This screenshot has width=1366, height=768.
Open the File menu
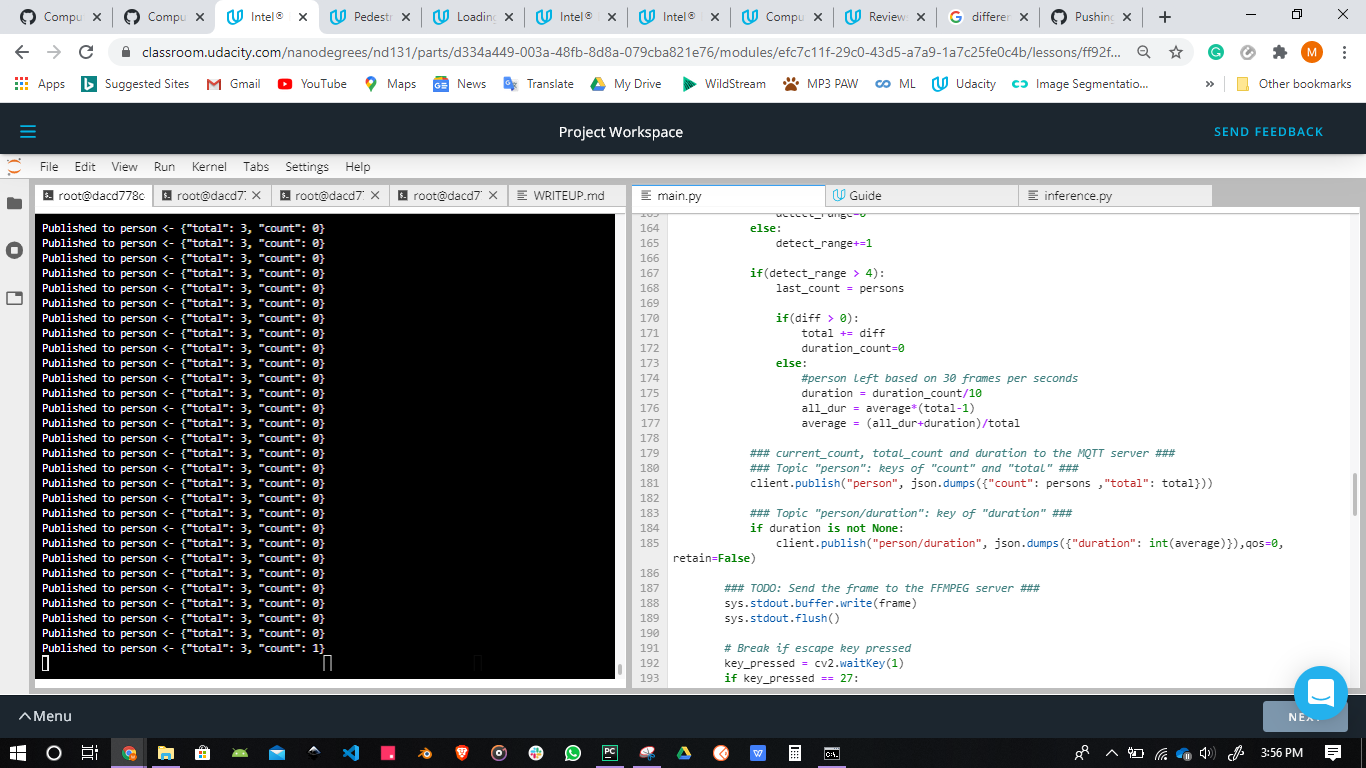pos(49,167)
